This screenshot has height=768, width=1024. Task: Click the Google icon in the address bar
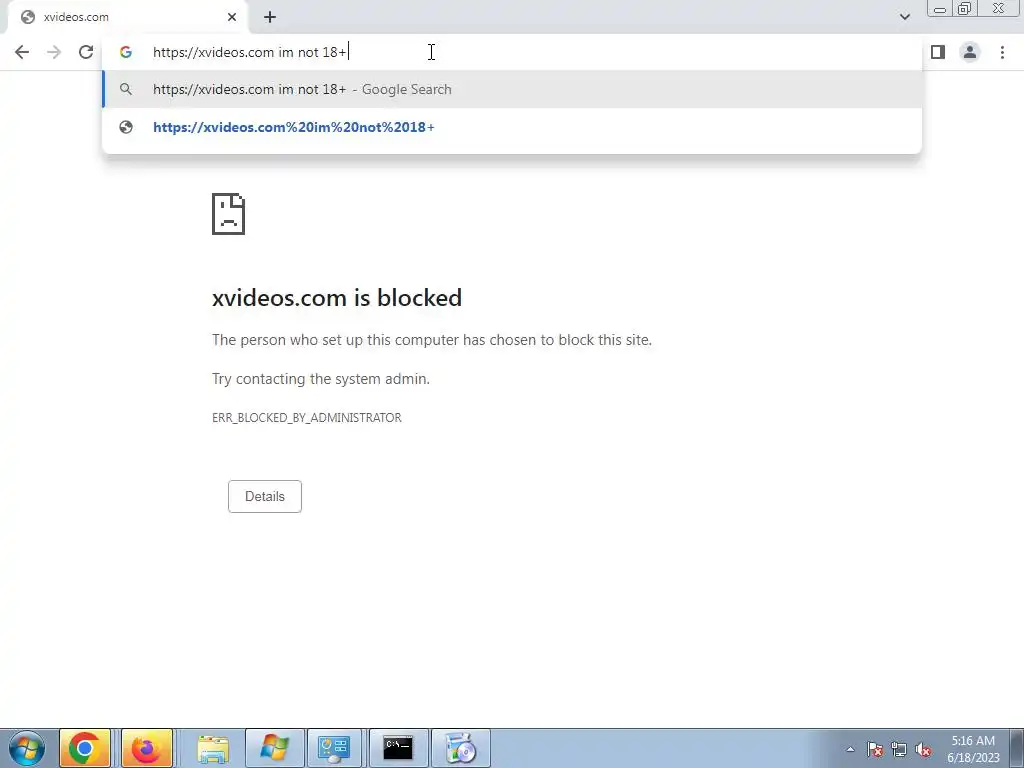(126, 52)
